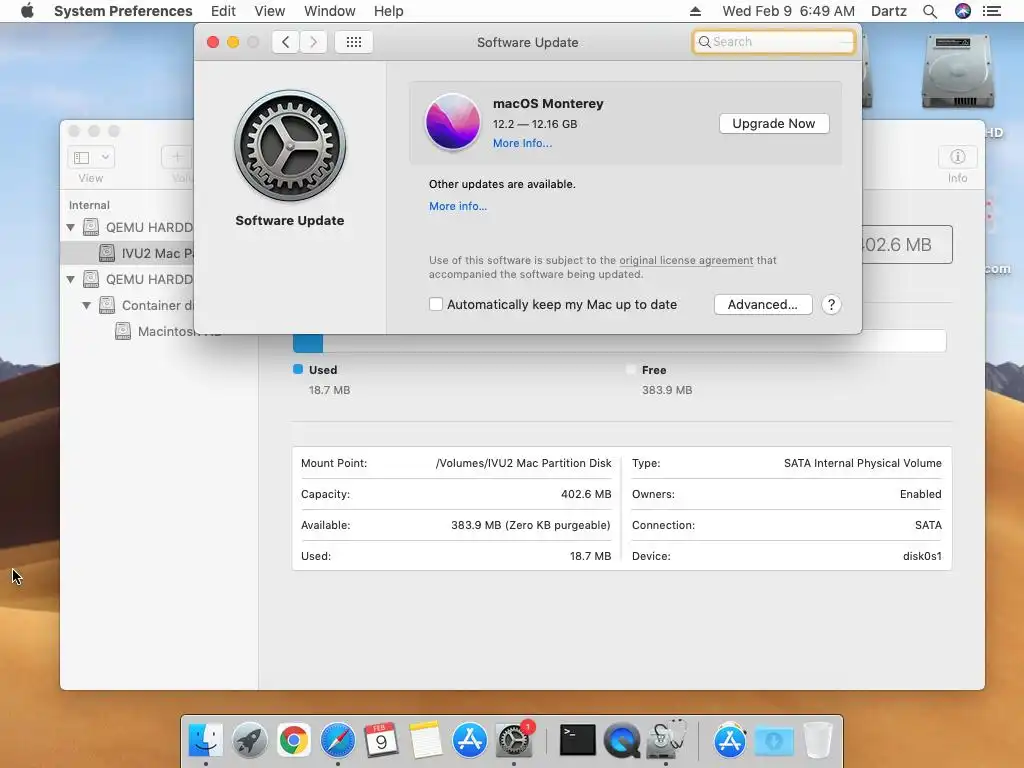Click the SATA Internal Physical Volume value
This screenshot has width=1024, height=768.
point(863,463)
